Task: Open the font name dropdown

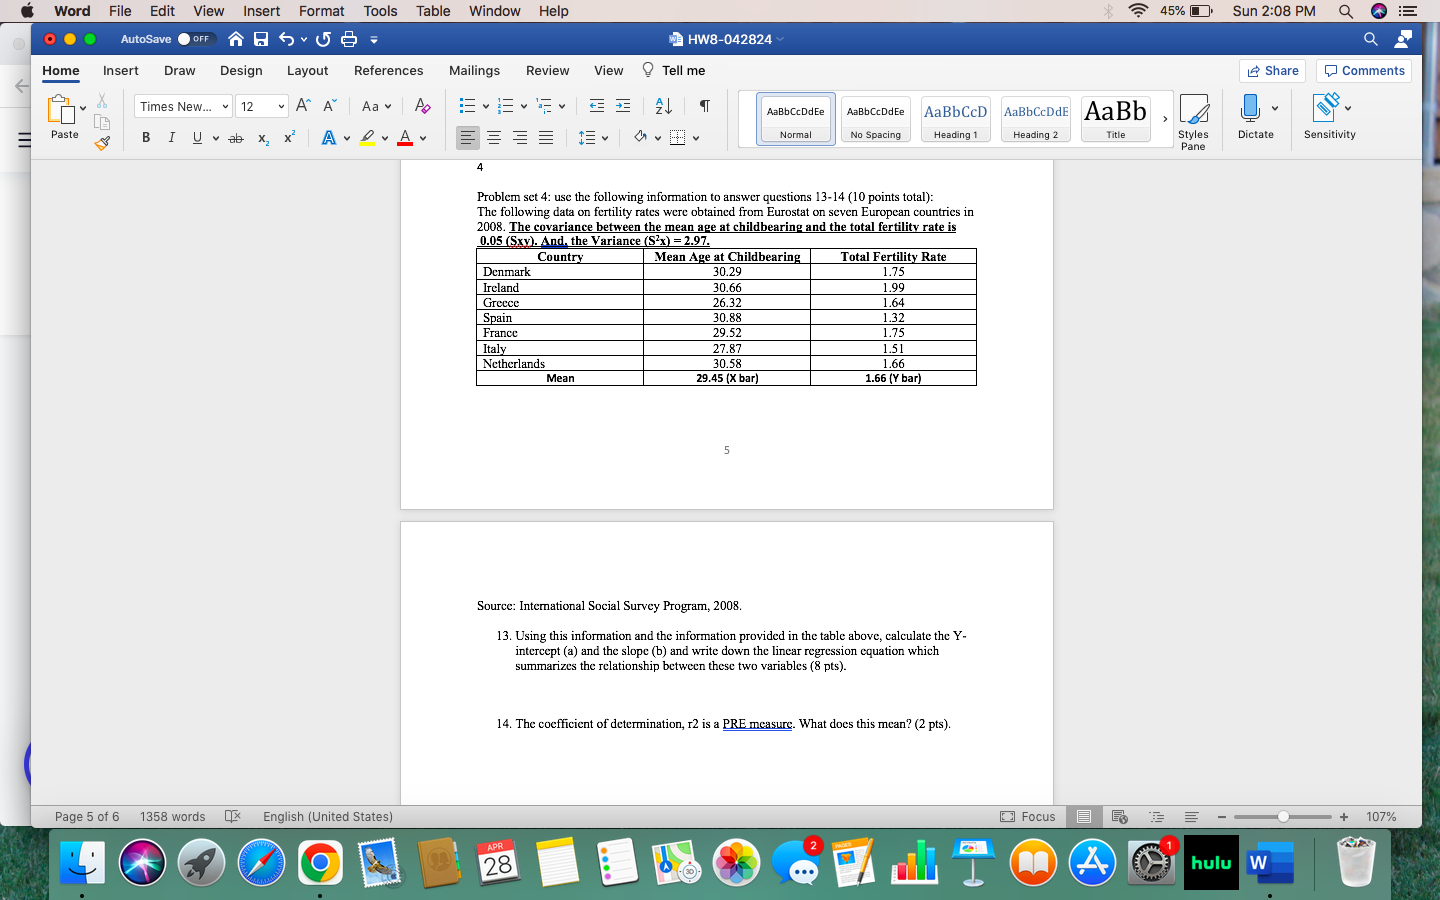Action: 182,105
